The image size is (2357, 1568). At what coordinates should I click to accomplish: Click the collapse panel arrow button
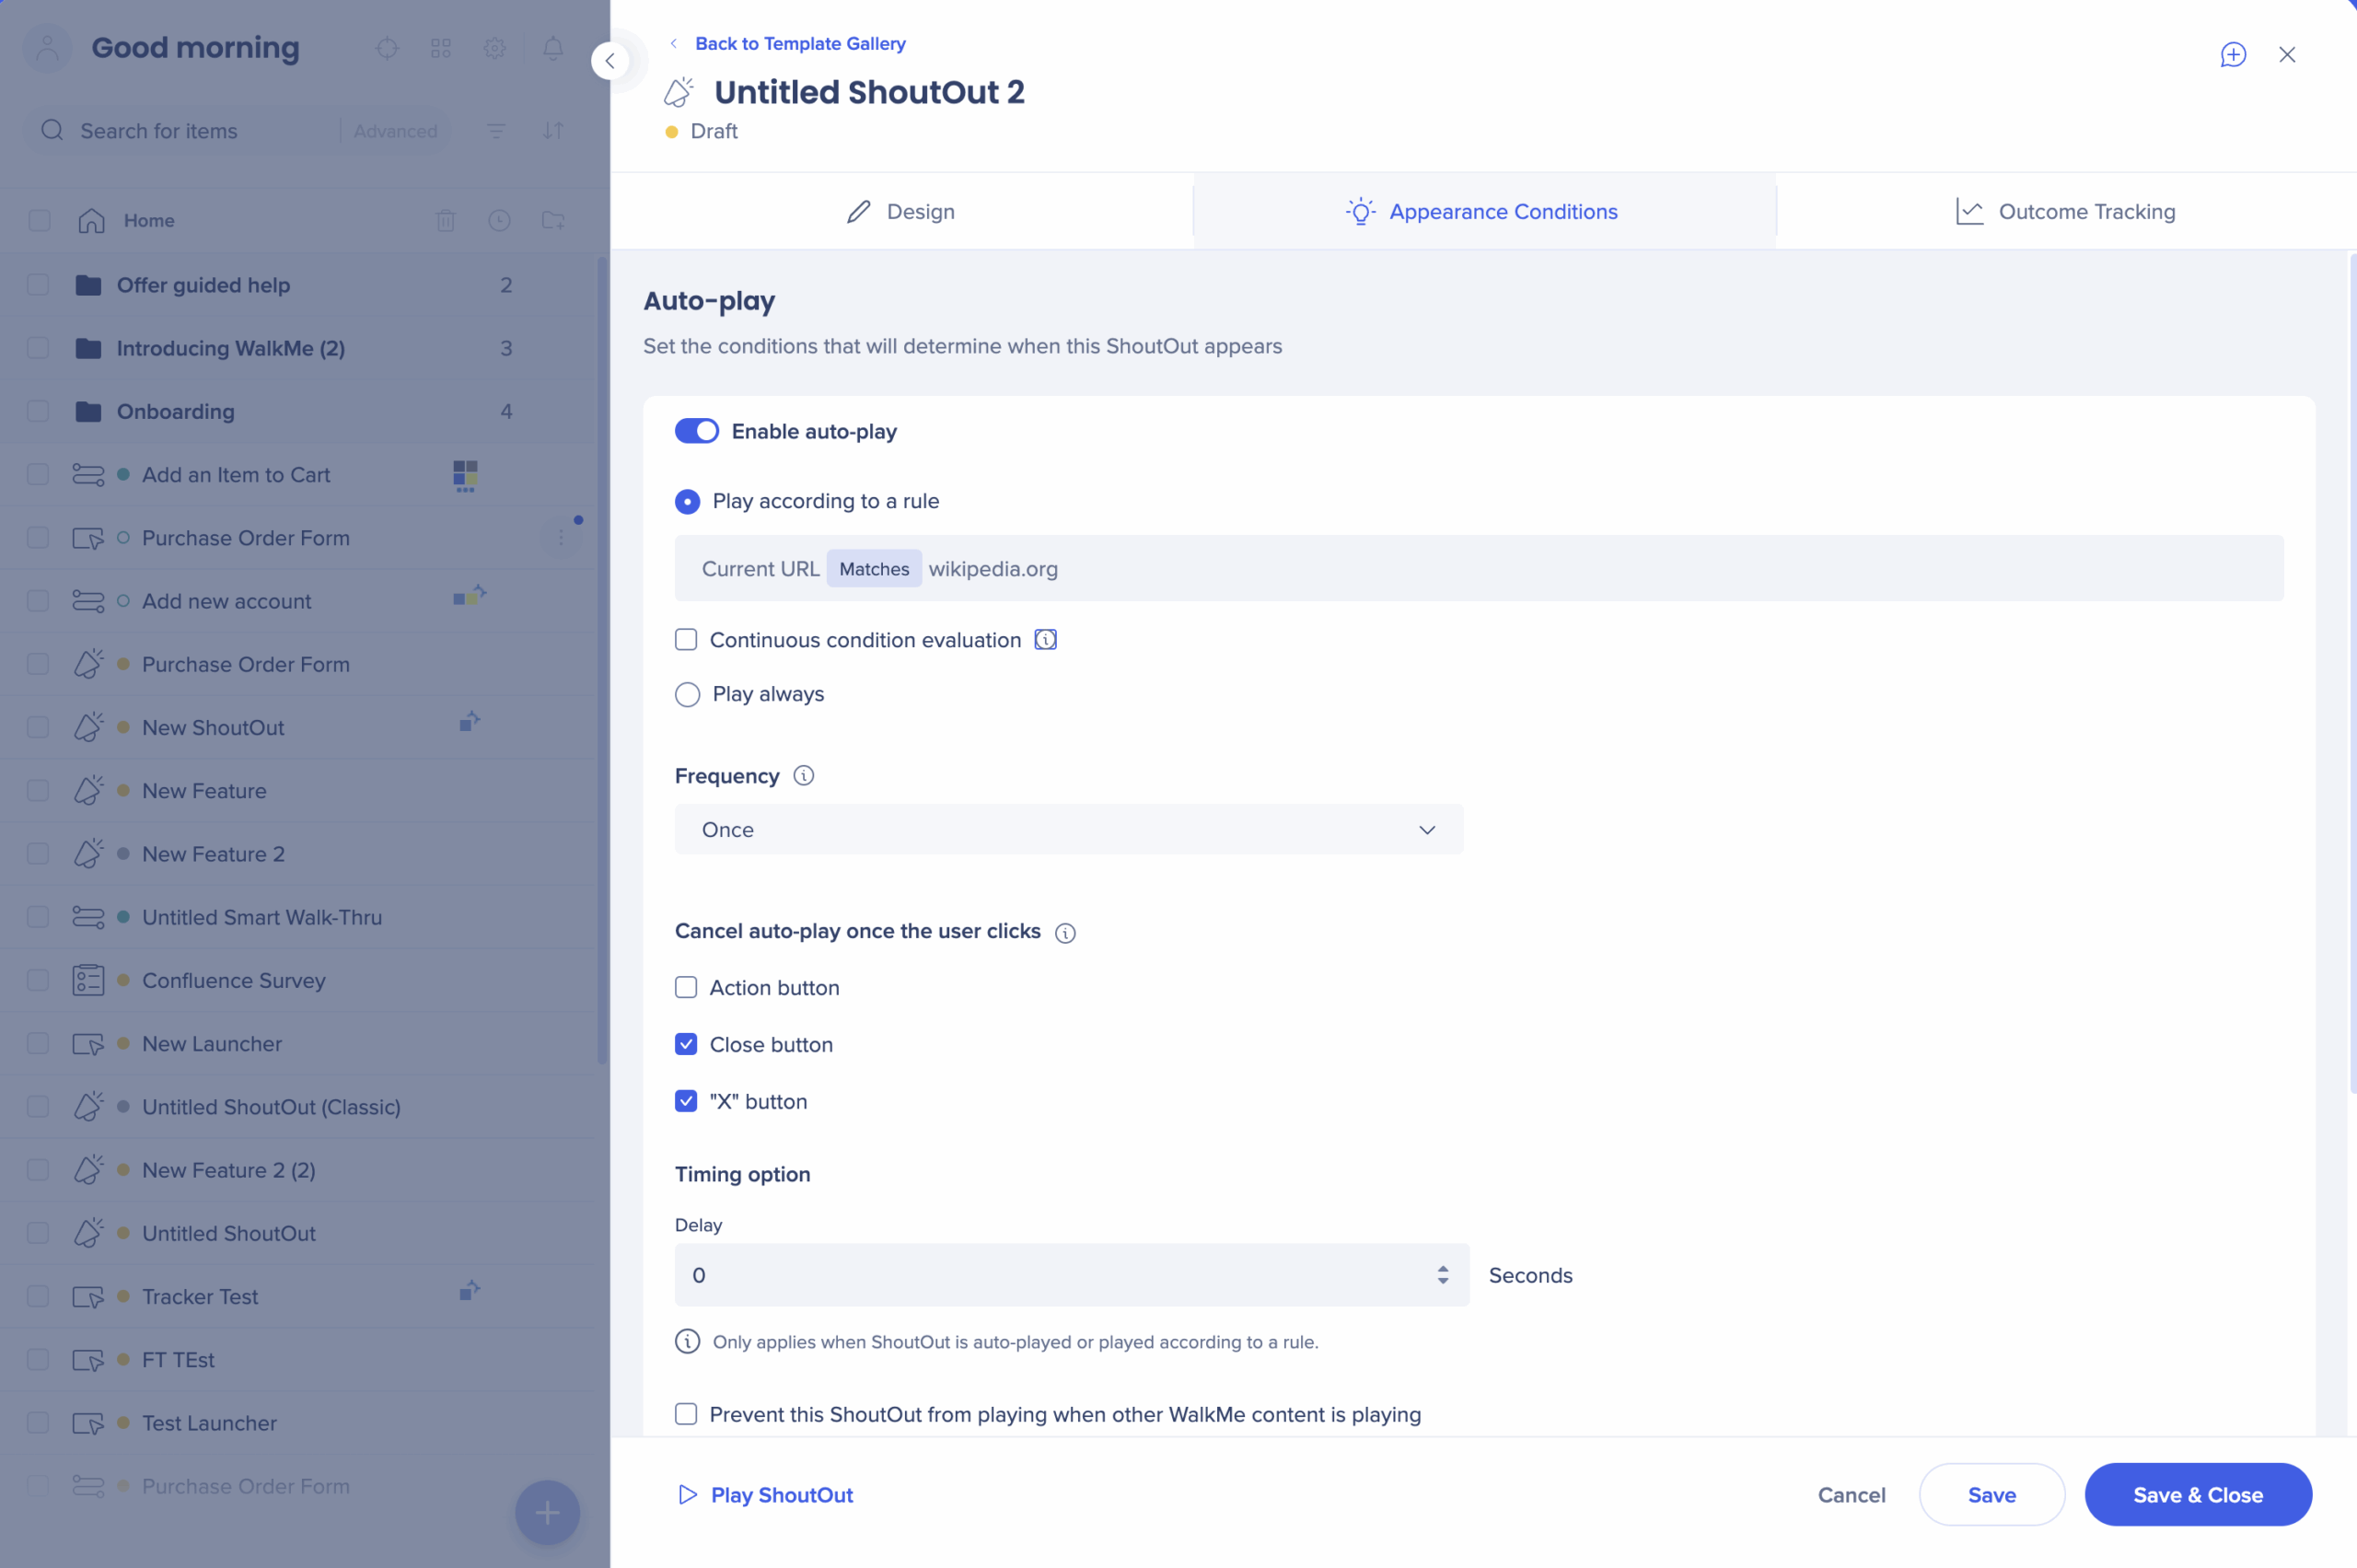point(610,61)
